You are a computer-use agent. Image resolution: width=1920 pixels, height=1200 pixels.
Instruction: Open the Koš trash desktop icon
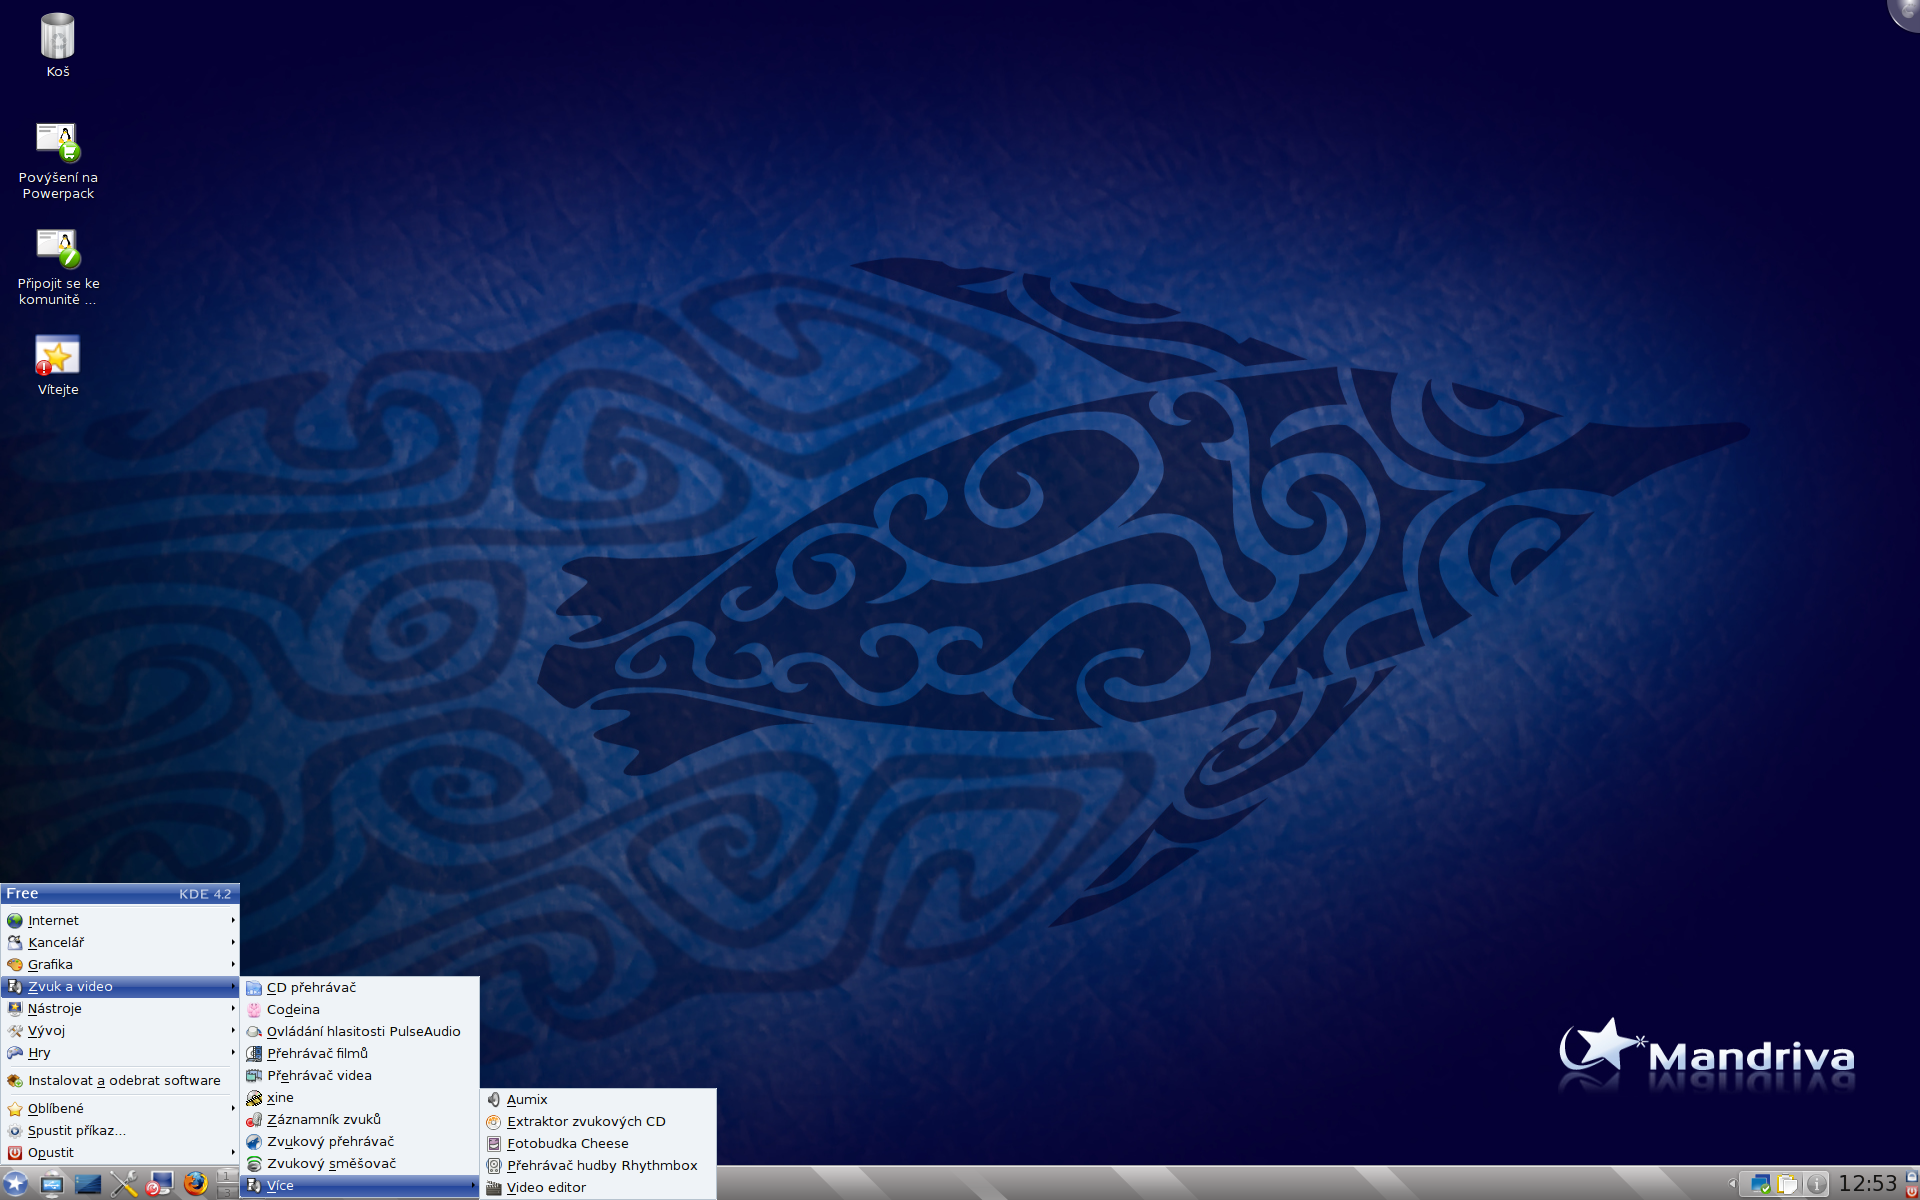point(58,45)
